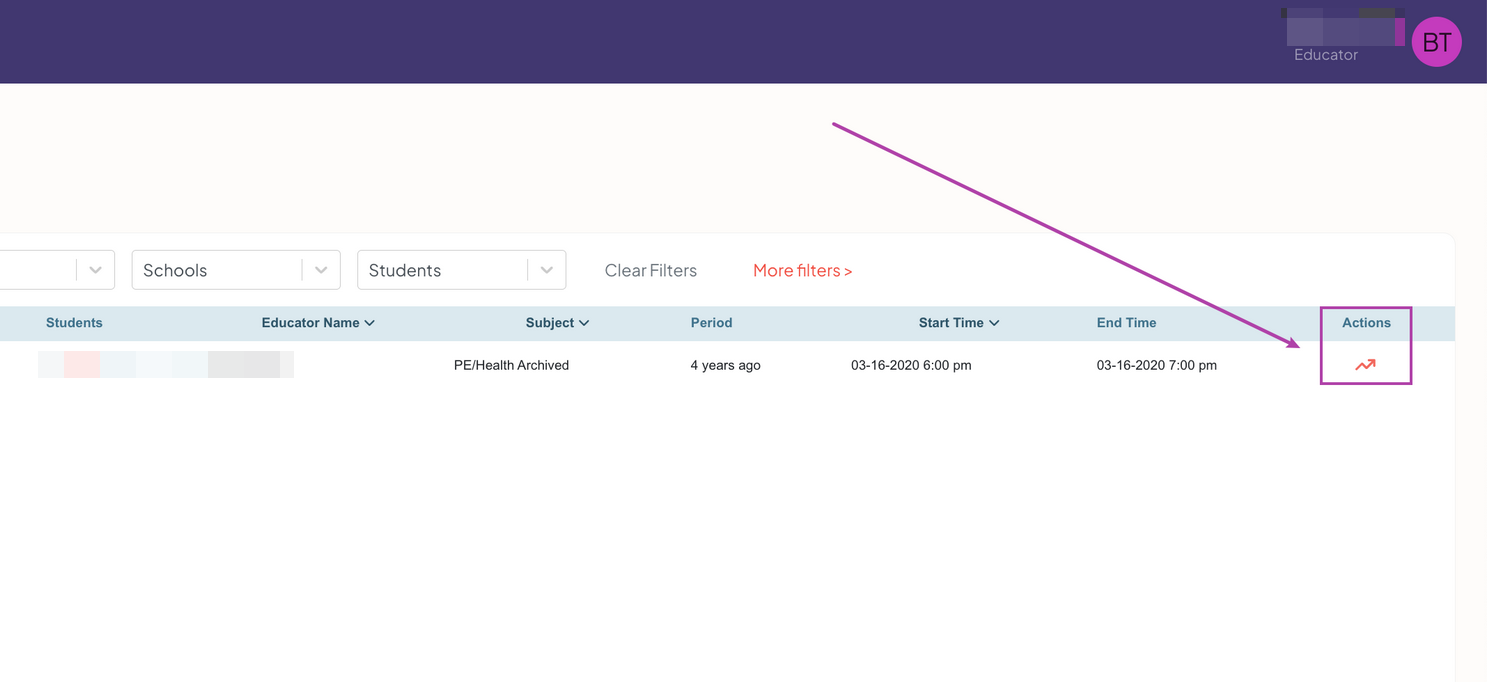Click the sort chevron beside Start Time
The image size is (1487, 682).
pos(994,323)
